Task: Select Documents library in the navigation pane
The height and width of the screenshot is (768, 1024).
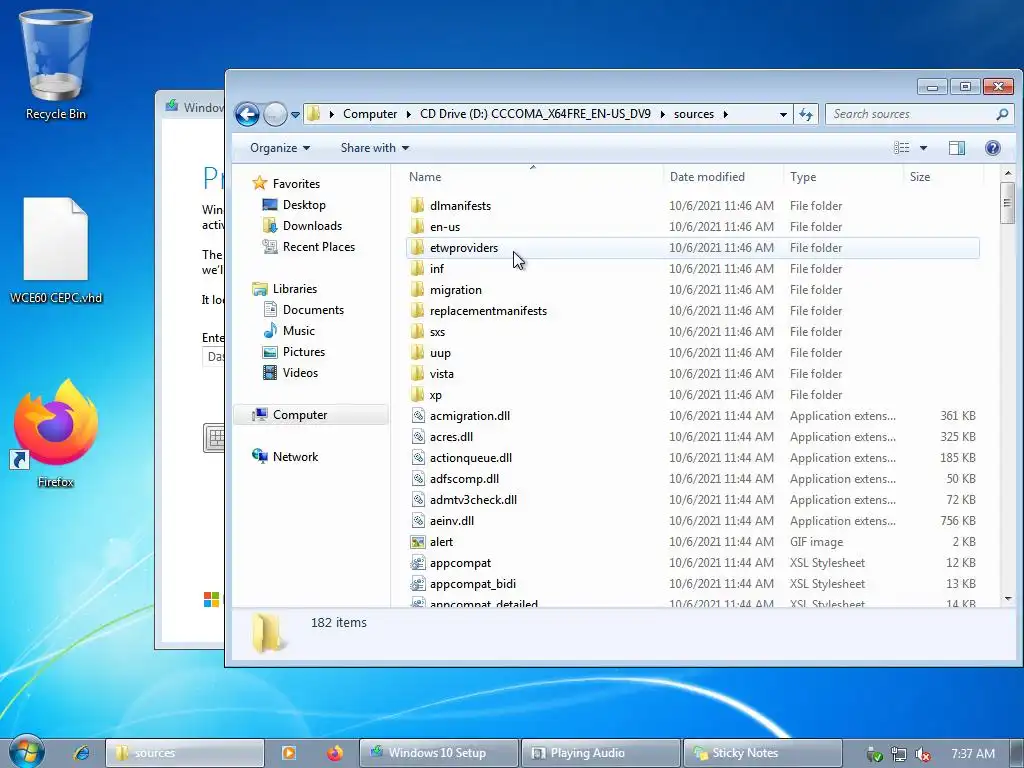Action: point(313,310)
